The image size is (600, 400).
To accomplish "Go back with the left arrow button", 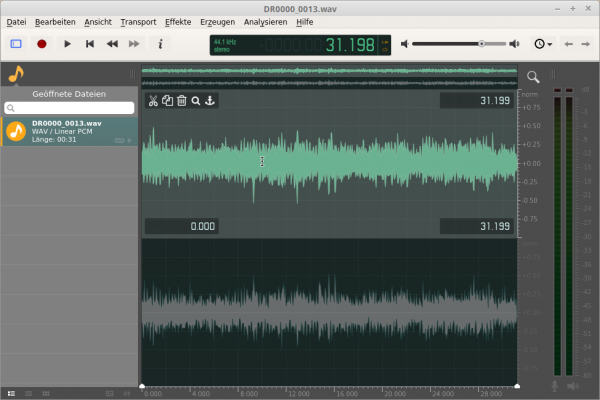I will [x=569, y=44].
